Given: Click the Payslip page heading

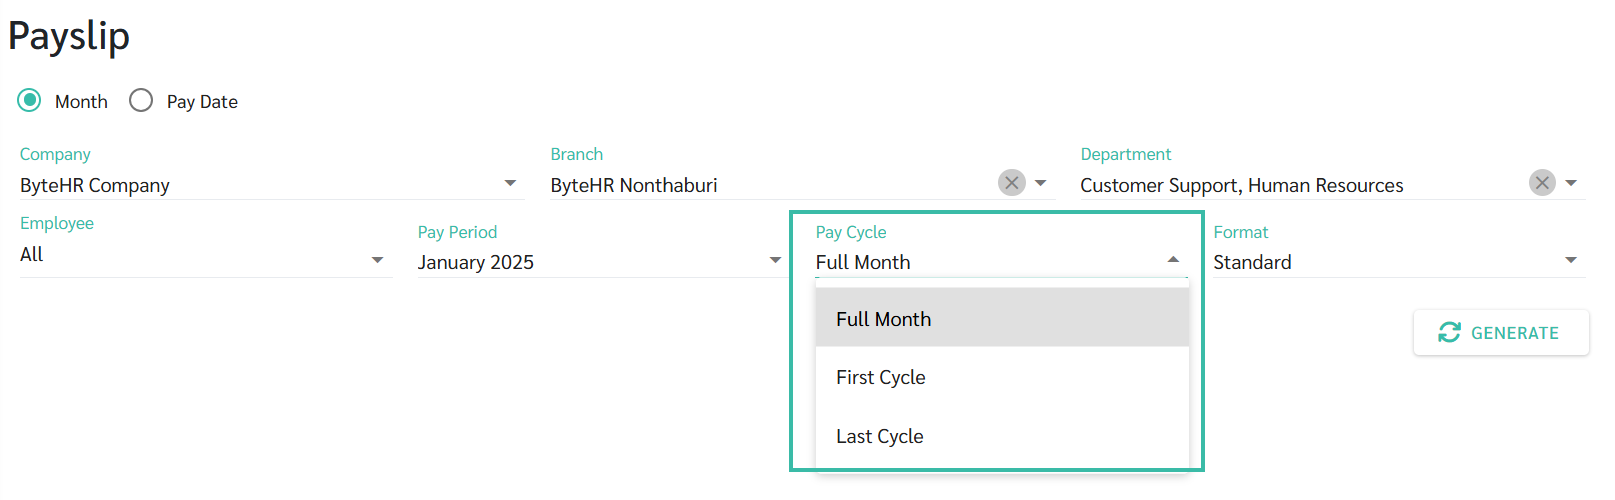Looking at the screenshot, I should coord(69,36).
